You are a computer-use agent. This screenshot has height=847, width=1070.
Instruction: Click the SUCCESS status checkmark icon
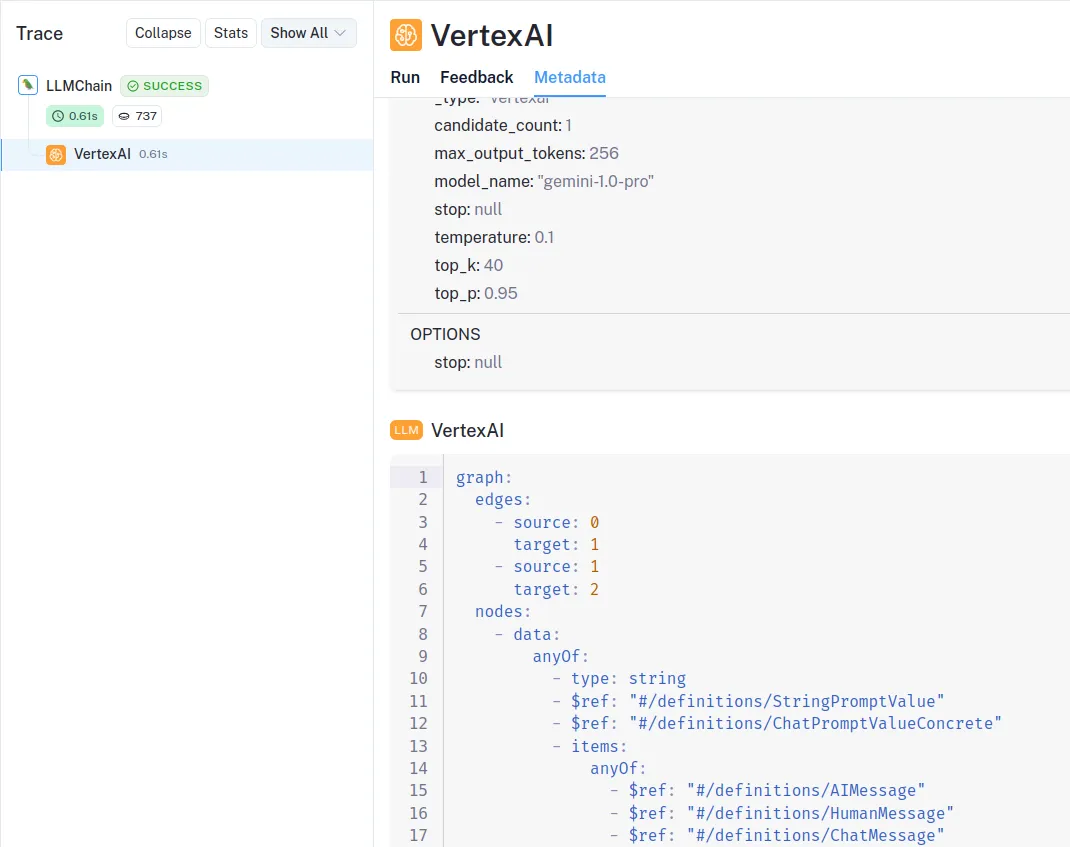click(x=133, y=86)
